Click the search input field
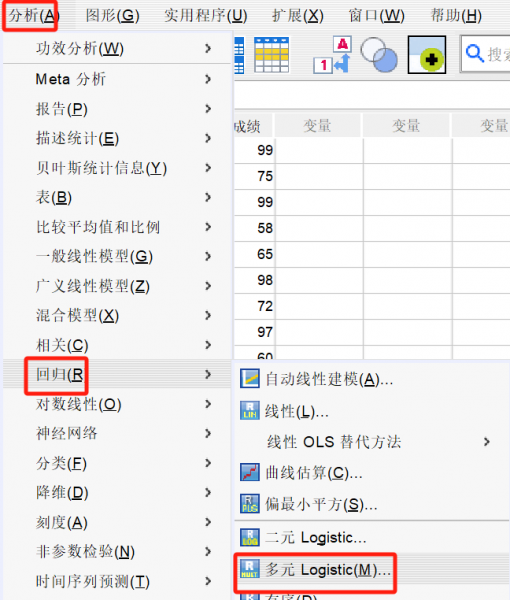The width and height of the screenshot is (510, 600). 486,54
